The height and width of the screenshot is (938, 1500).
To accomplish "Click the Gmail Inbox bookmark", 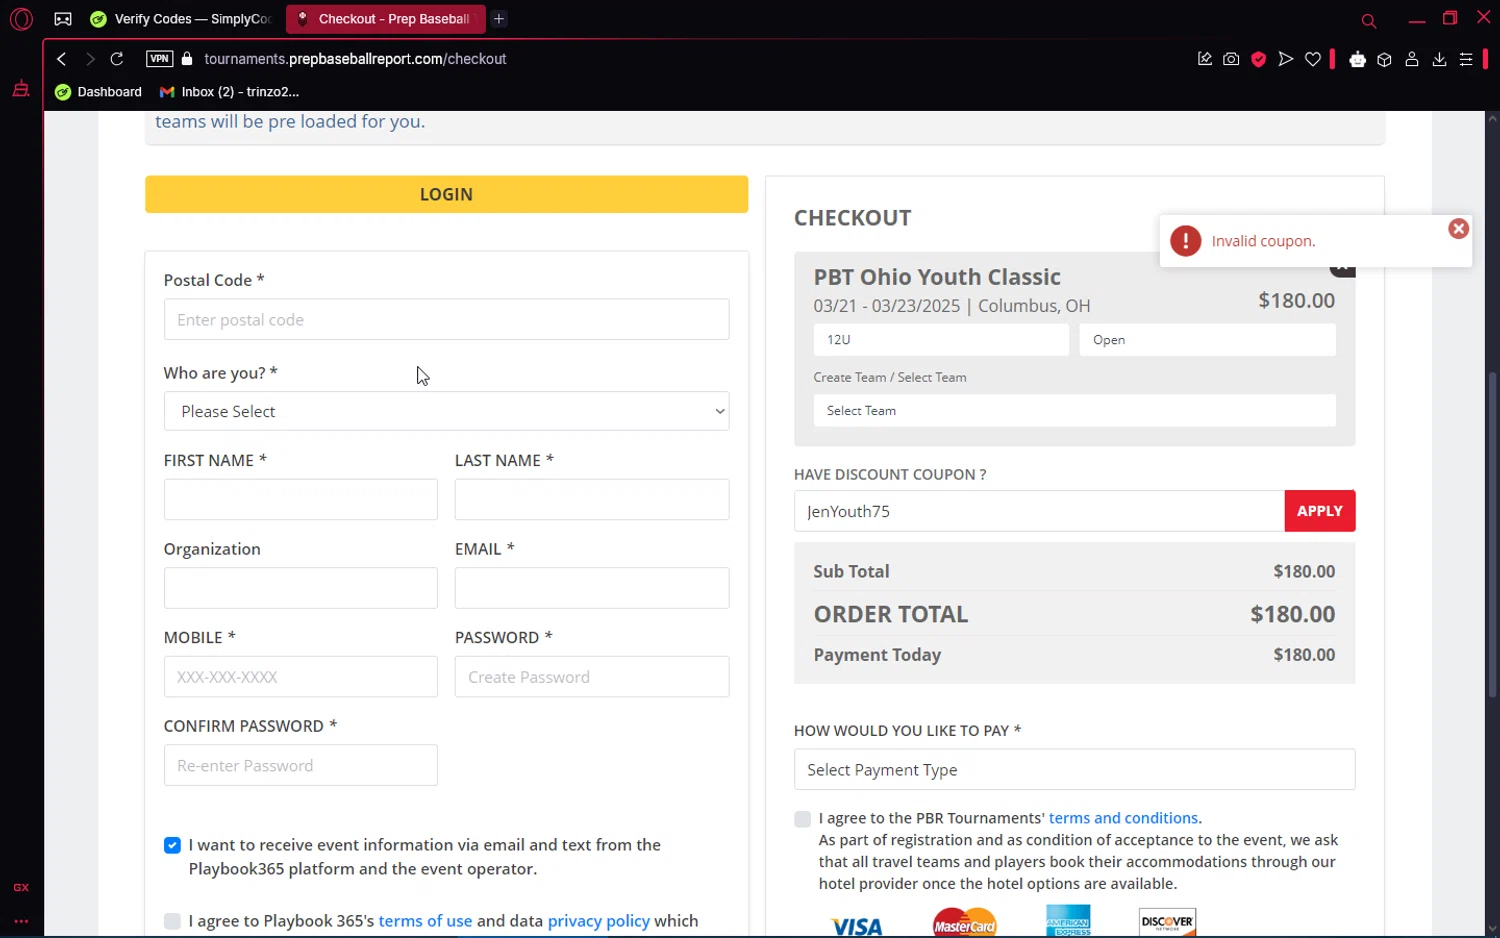I will point(230,92).
